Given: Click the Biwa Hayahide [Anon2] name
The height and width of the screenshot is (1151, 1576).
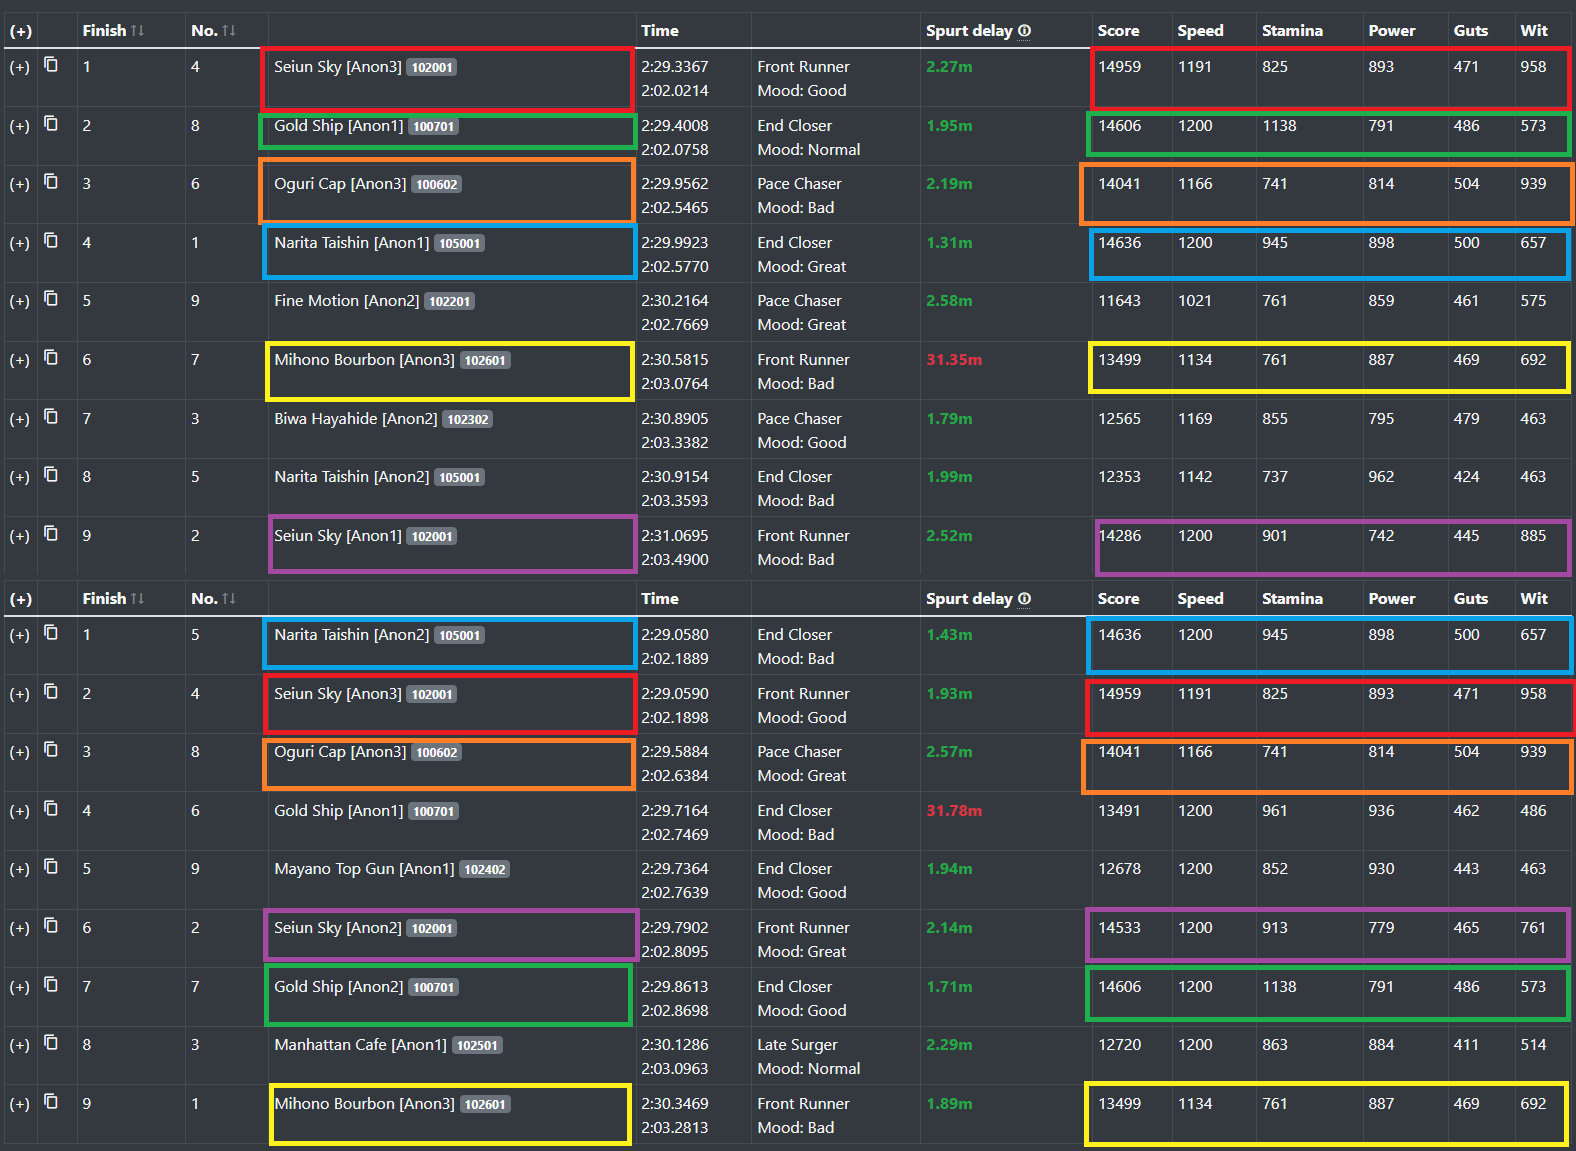Looking at the screenshot, I should click(356, 419).
